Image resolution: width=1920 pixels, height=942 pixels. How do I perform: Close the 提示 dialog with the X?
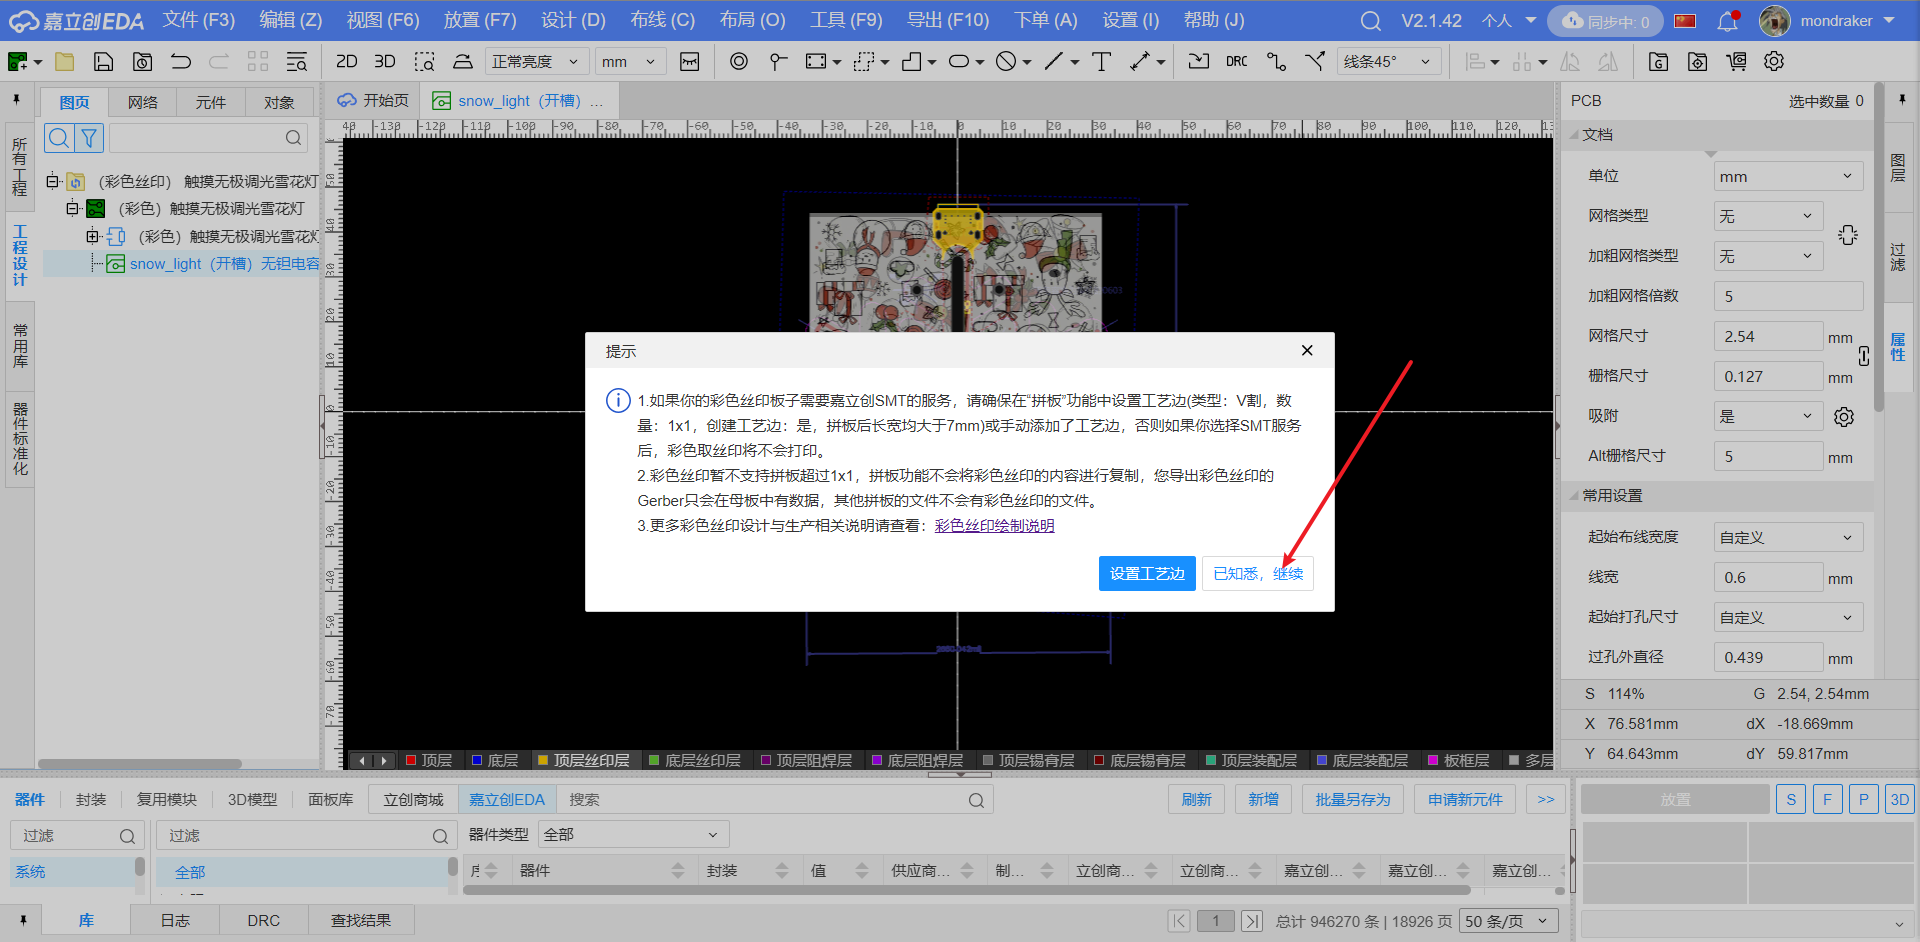(1307, 351)
